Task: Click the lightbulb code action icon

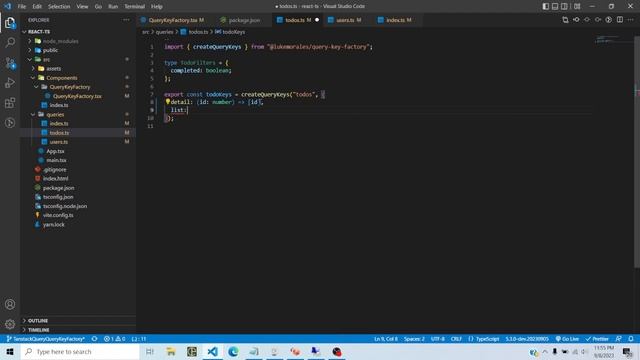Action: [167, 102]
